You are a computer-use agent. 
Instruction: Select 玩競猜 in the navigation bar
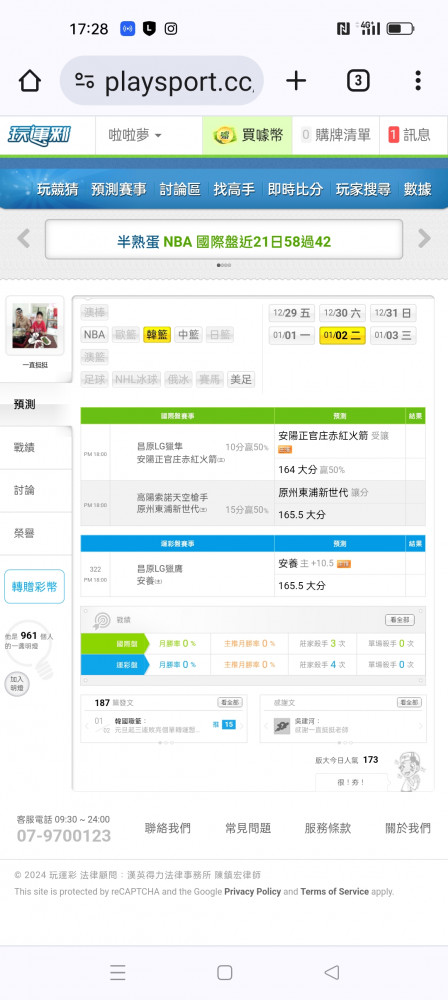point(57,189)
